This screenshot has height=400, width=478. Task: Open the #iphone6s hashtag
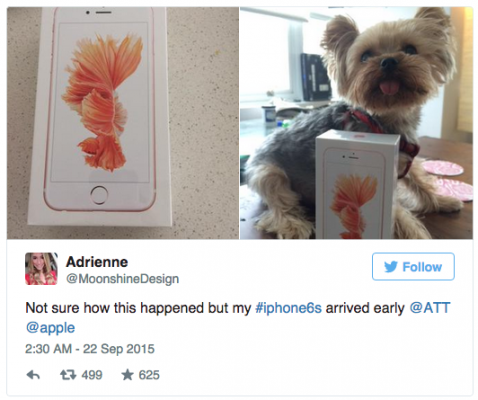[x=288, y=308]
